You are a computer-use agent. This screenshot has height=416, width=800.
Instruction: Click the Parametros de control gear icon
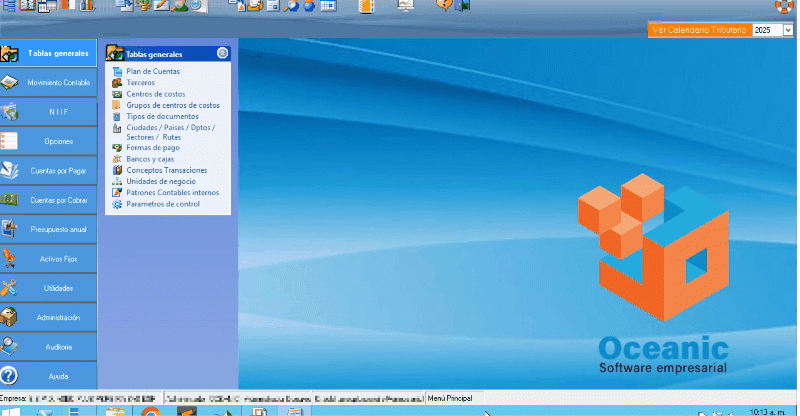117,204
